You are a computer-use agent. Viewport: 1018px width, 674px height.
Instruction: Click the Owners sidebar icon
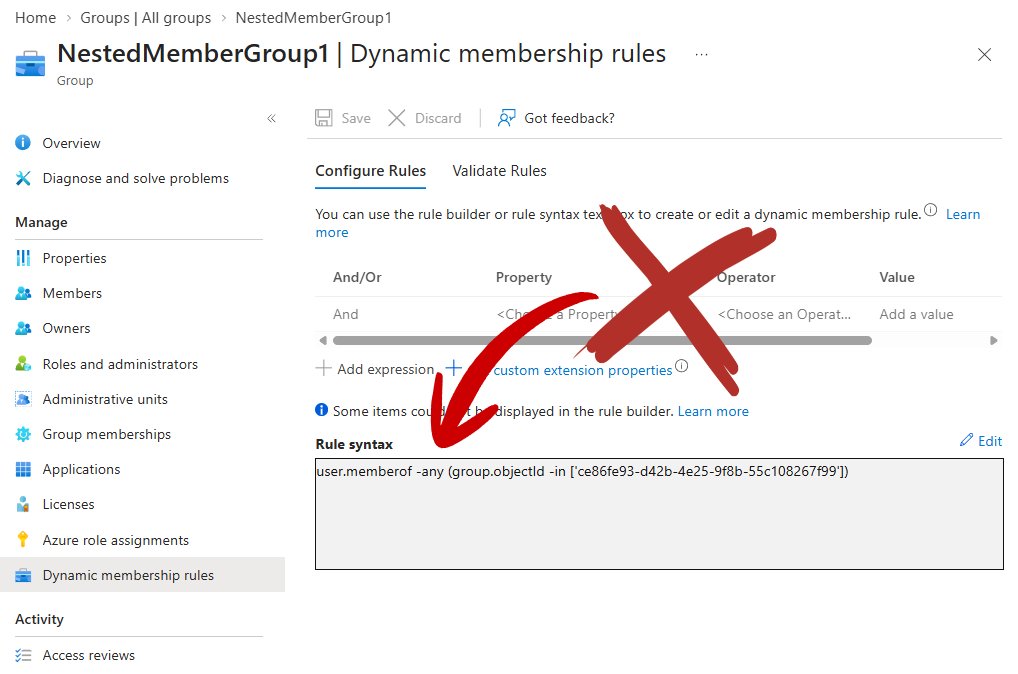pyautogui.click(x=23, y=328)
